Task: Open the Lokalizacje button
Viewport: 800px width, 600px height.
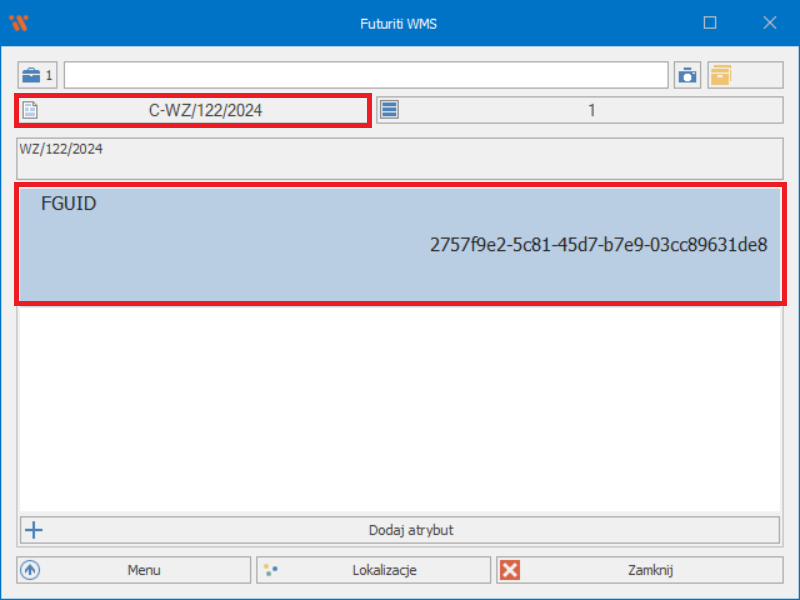Action: 374,570
